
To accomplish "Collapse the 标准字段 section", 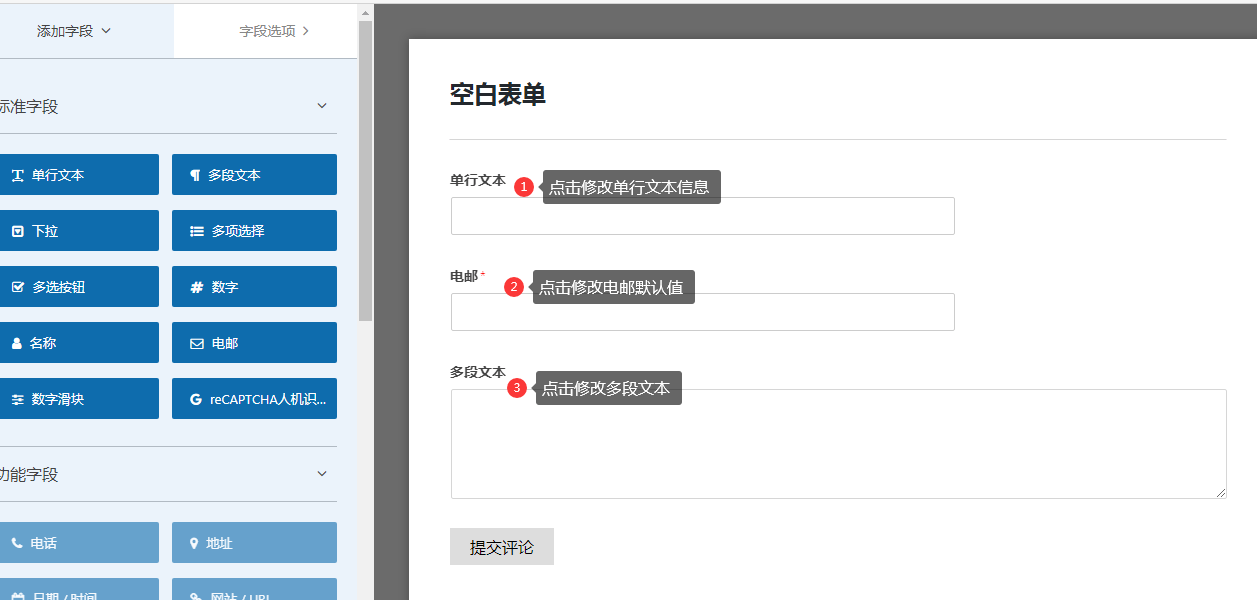I will [322, 106].
